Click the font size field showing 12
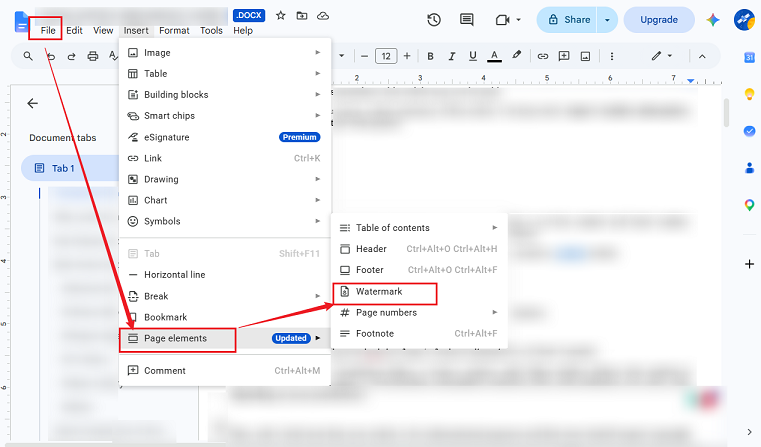761x447 pixels. (386, 56)
